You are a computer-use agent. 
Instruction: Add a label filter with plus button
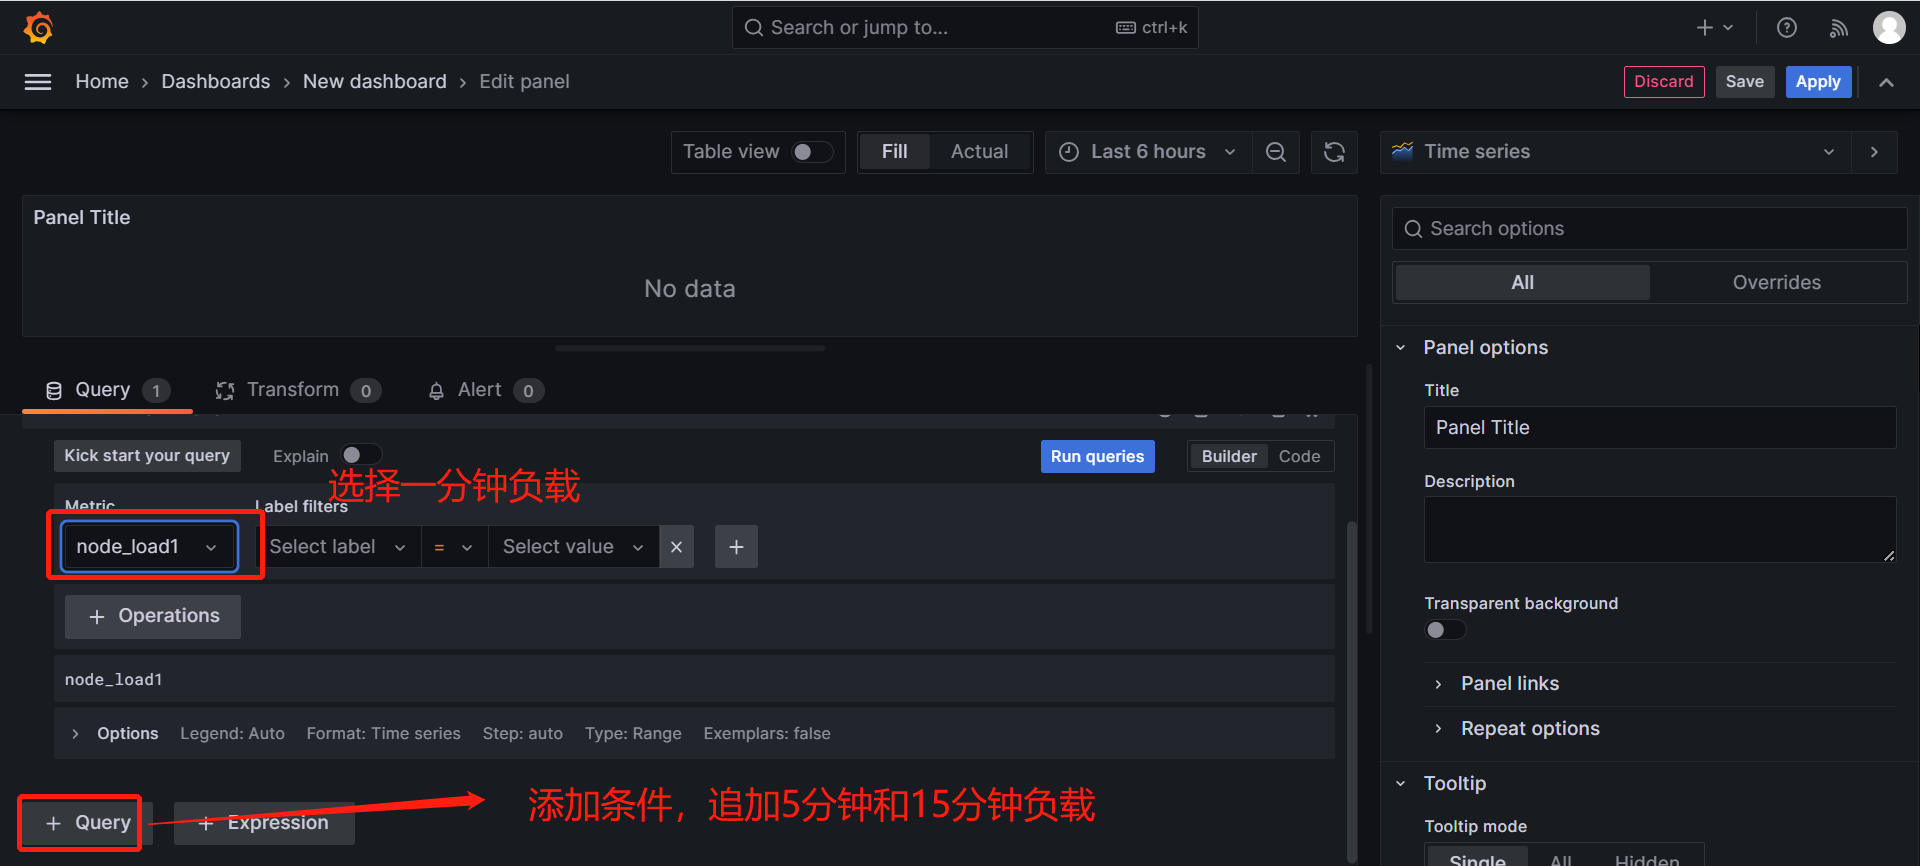coord(736,547)
